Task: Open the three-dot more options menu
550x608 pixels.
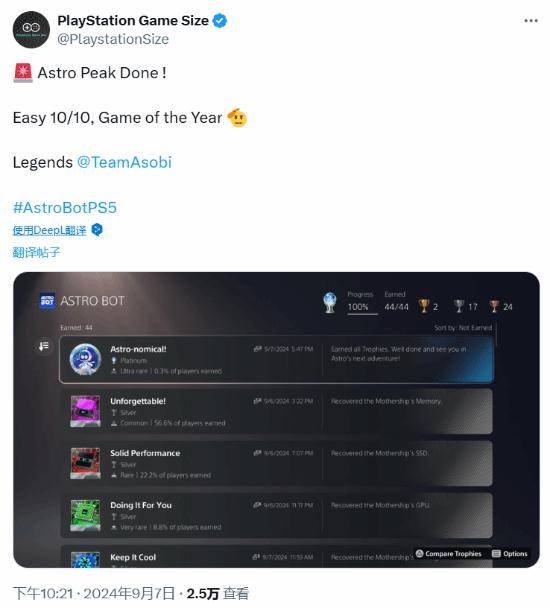Action: (531, 21)
